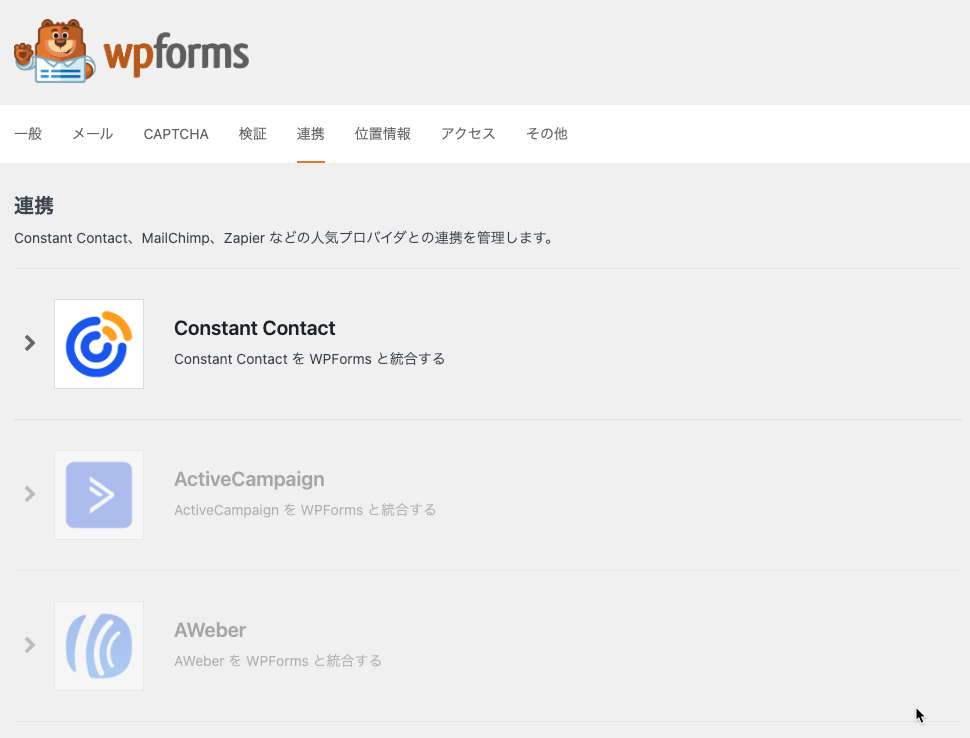Click the ActiveCampaign heading title
The image size is (970, 738).
(x=249, y=479)
